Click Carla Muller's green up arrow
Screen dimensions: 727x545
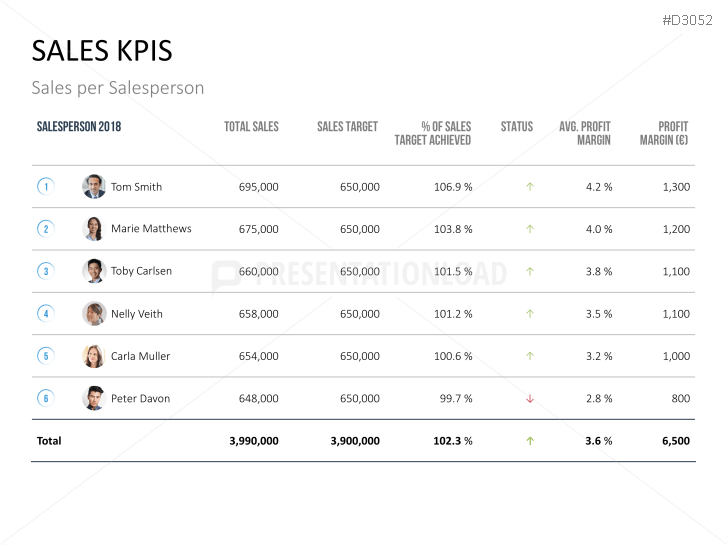tap(530, 356)
